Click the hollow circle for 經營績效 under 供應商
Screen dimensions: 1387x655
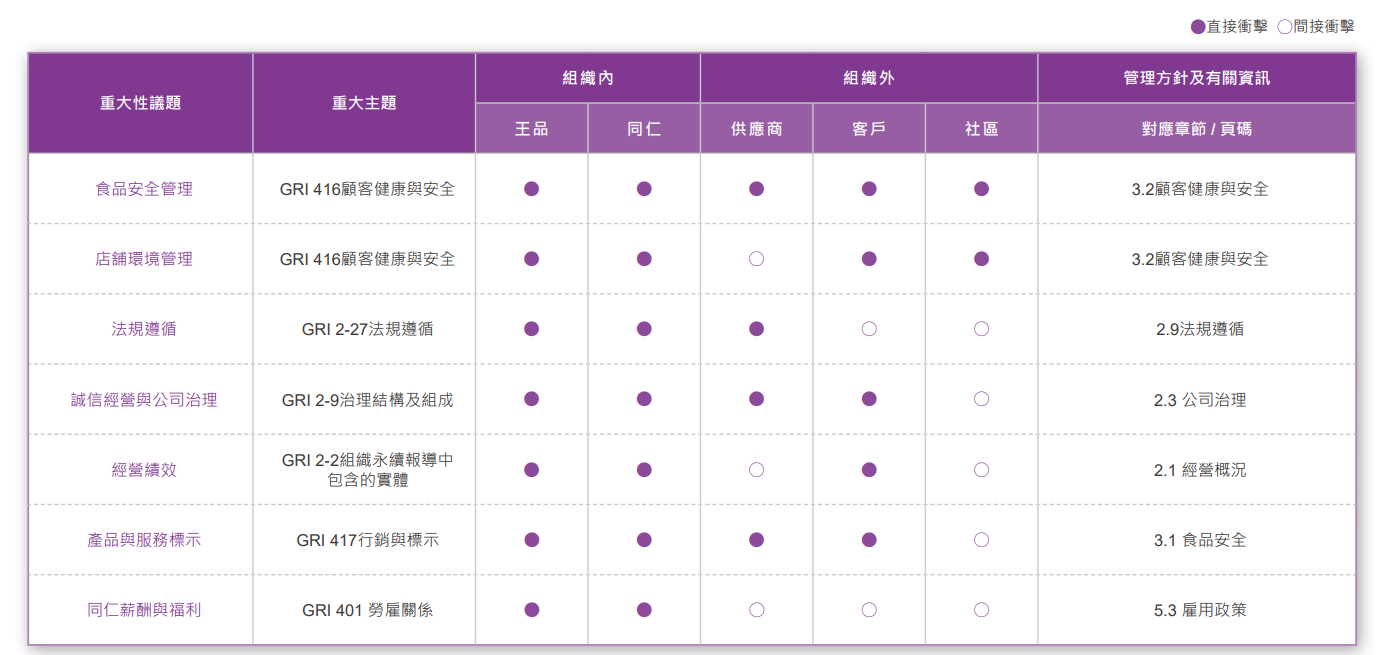tap(756, 470)
